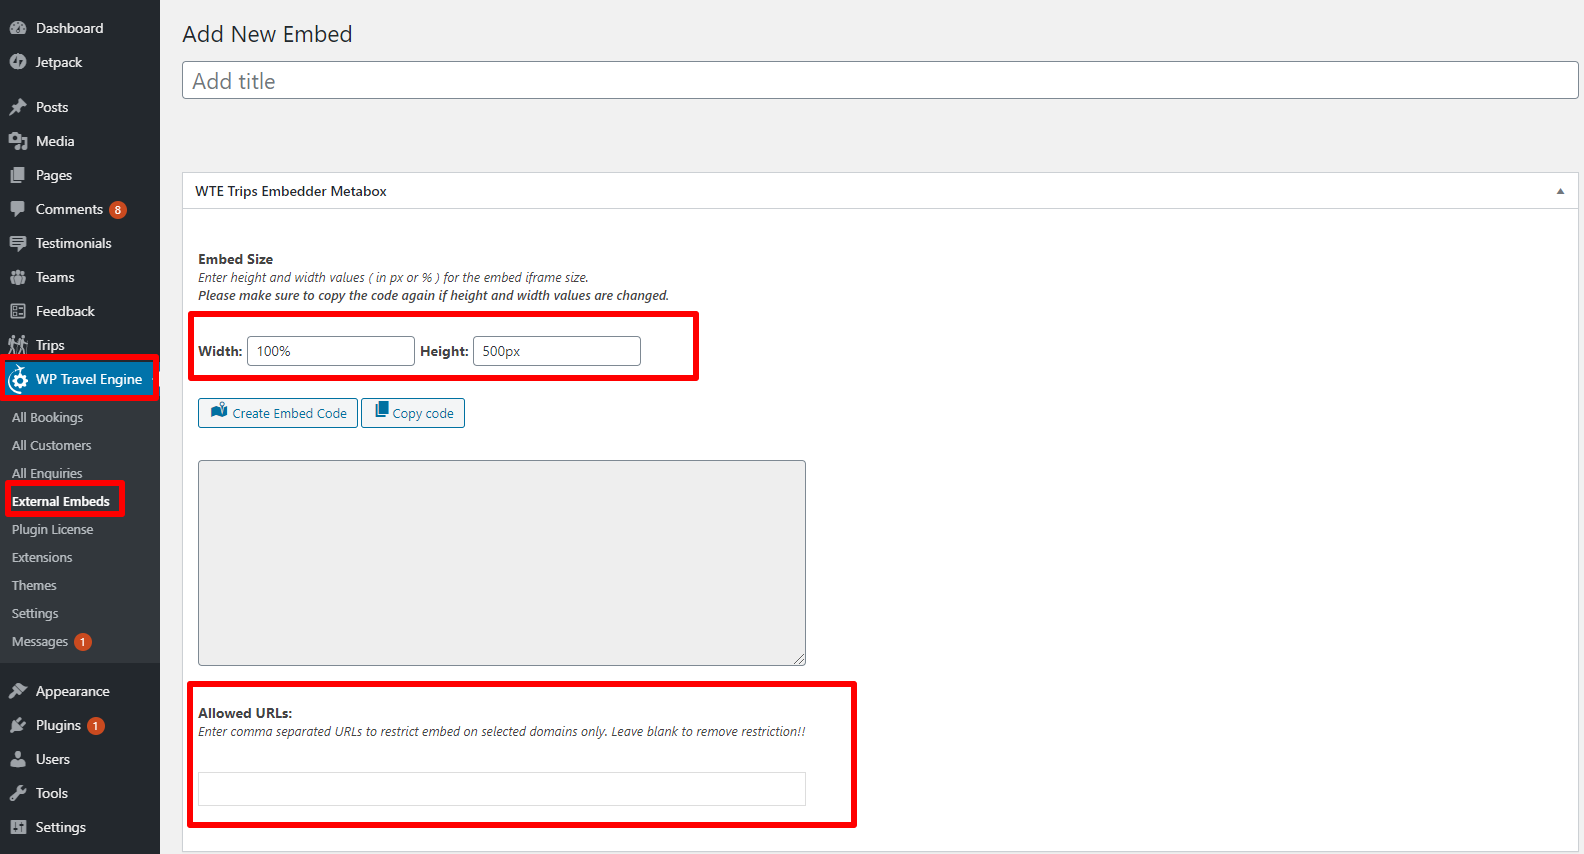The width and height of the screenshot is (1584, 854).
Task: Click the Users person icon
Action: [x=18, y=759]
